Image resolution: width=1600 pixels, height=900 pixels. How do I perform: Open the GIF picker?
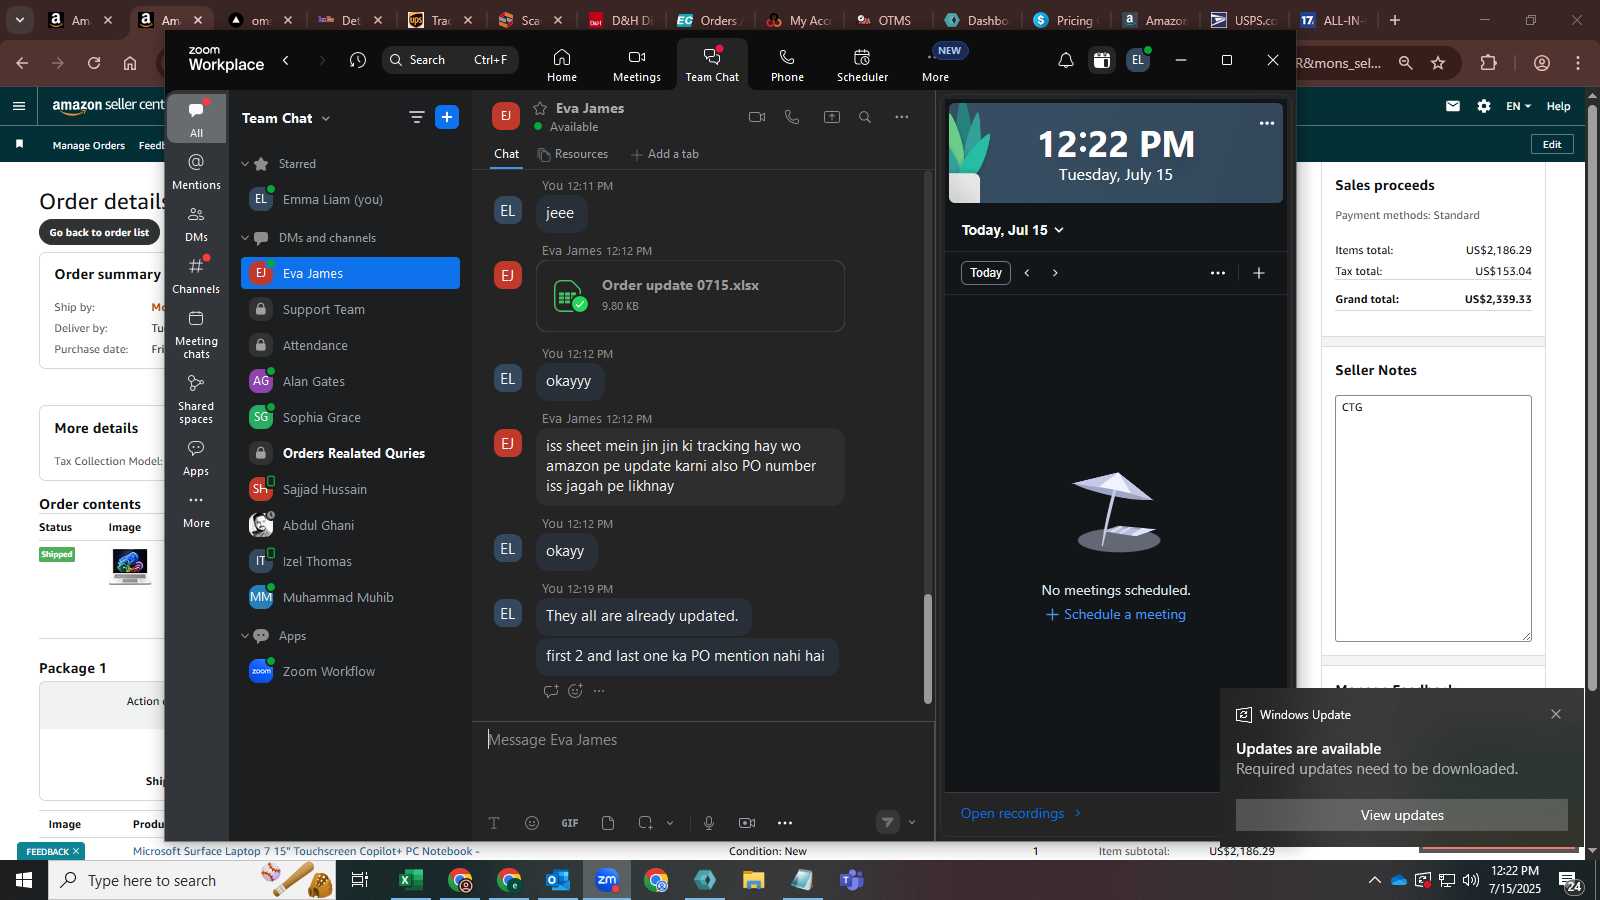click(x=570, y=823)
